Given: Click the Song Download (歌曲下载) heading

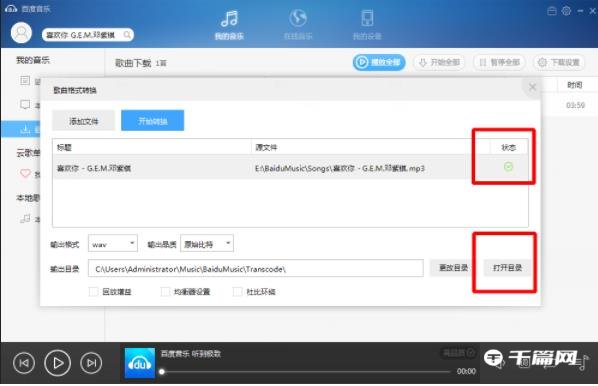Looking at the screenshot, I should (x=133, y=63).
